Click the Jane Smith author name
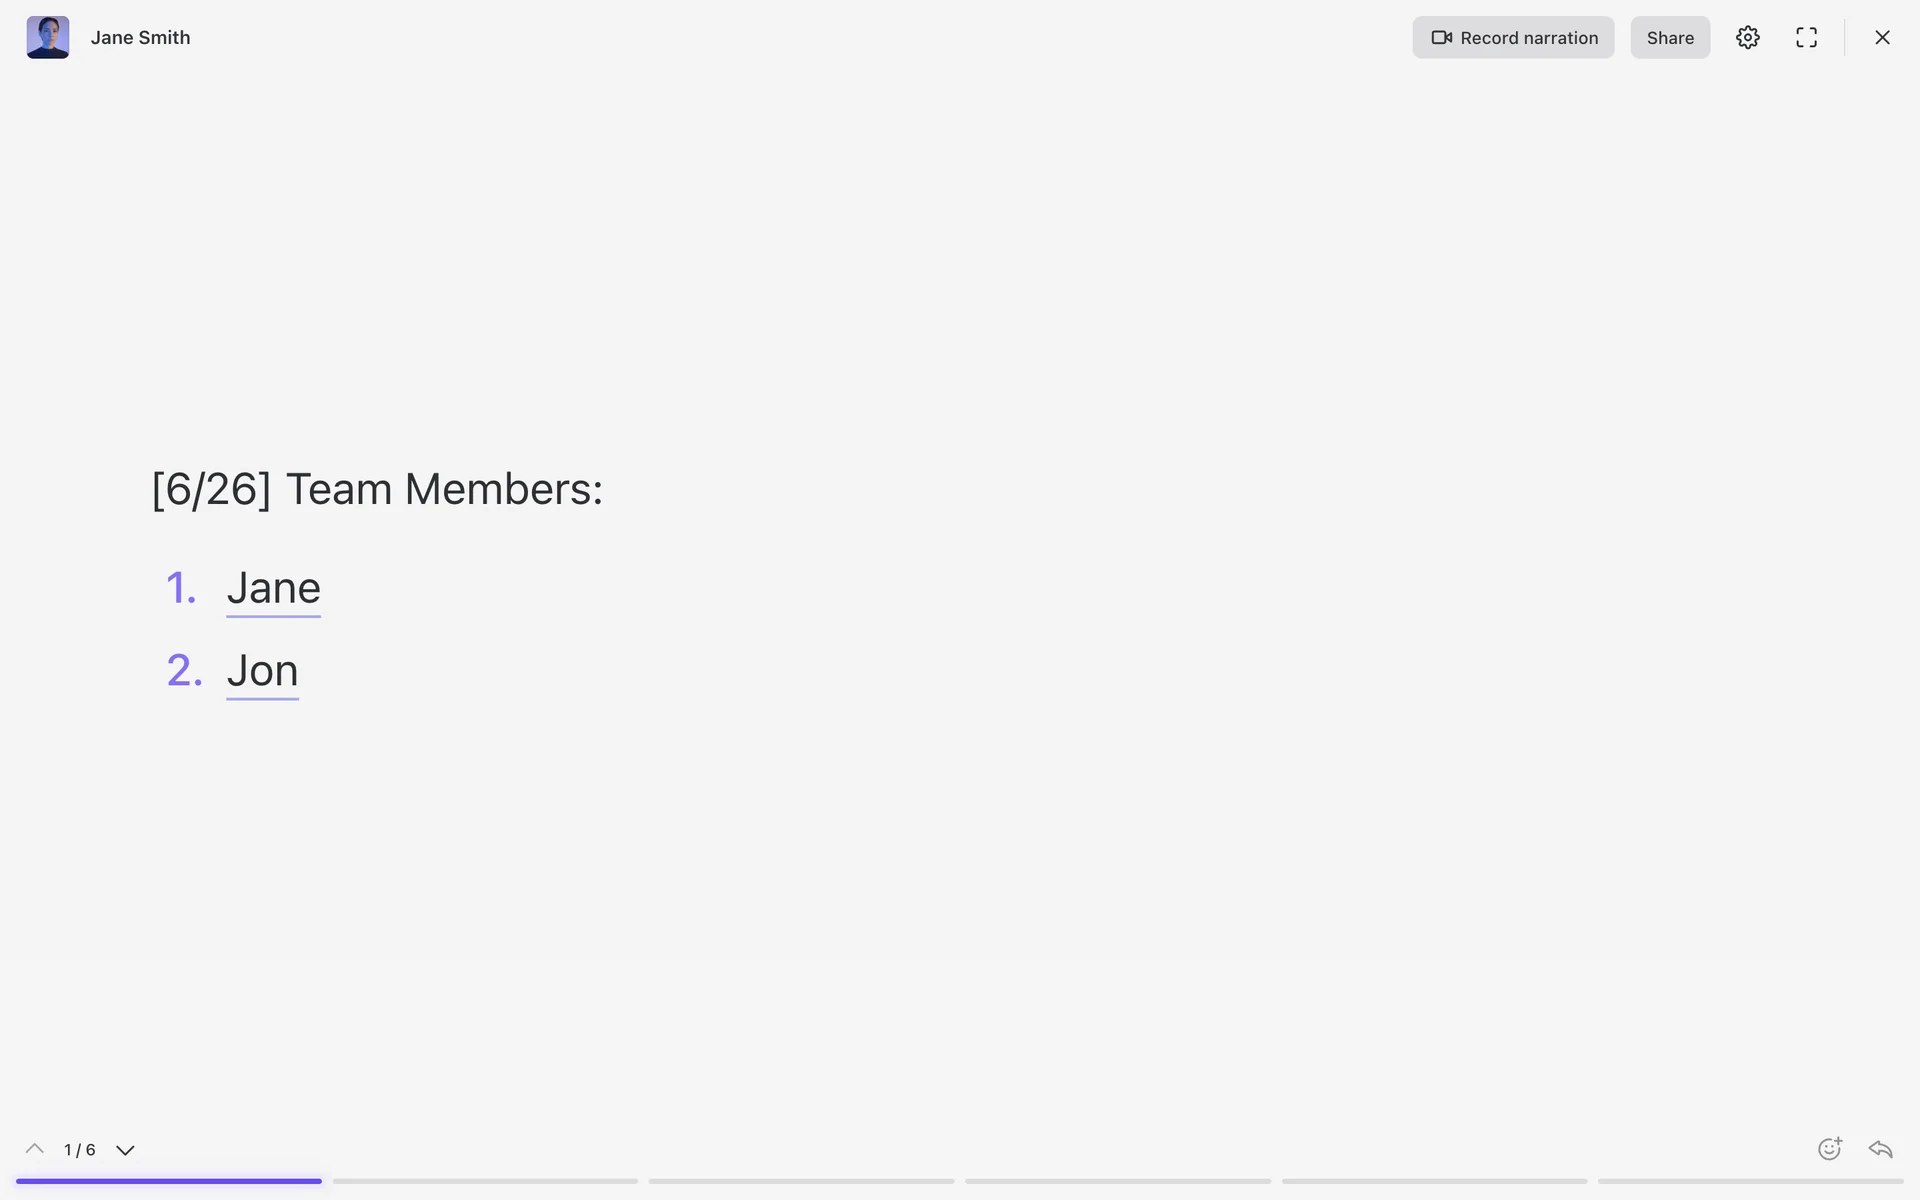1920x1200 pixels. pos(140,38)
